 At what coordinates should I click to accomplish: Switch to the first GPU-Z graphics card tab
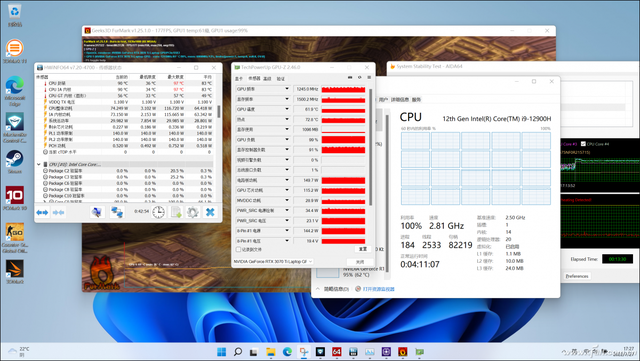[239, 78]
